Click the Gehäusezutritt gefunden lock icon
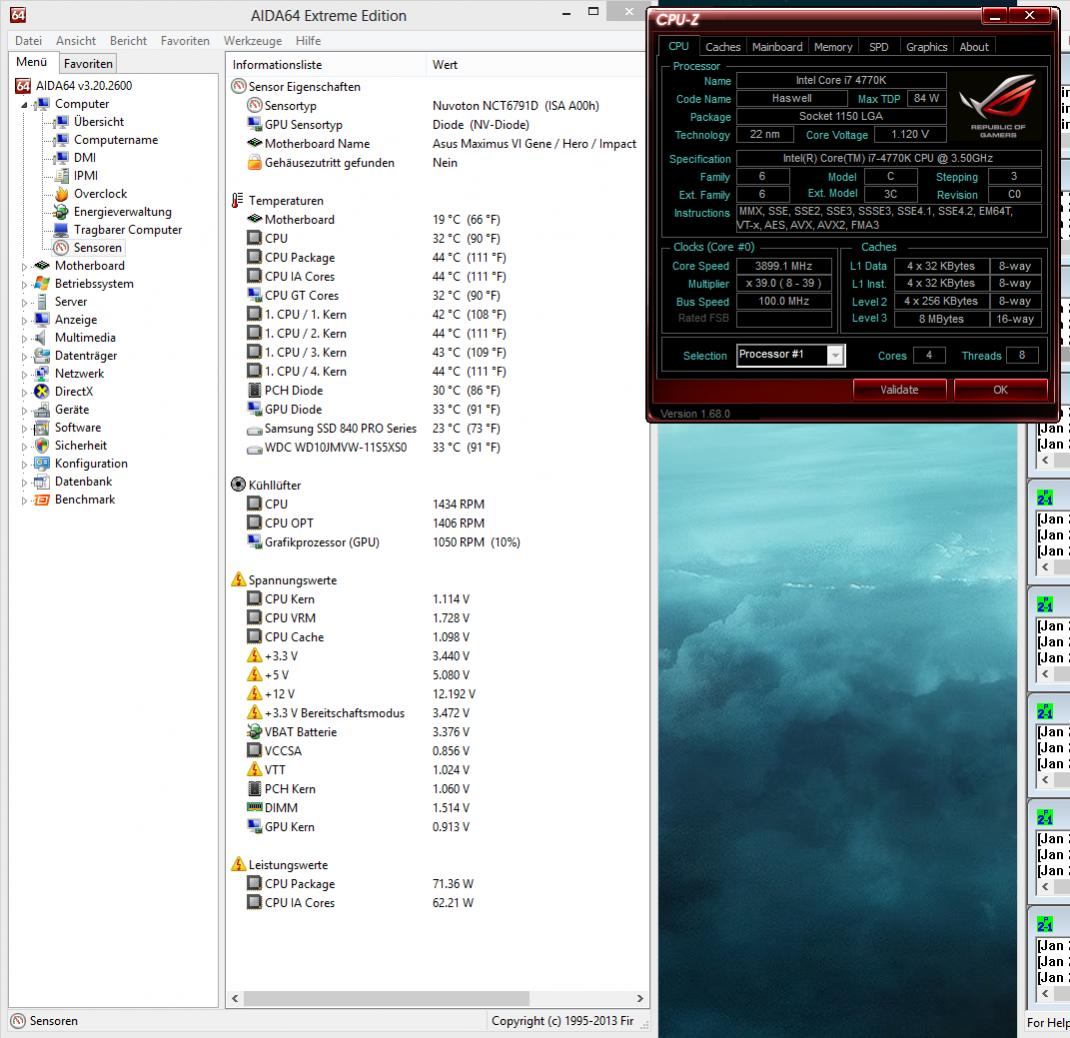The image size is (1070, 1038). (255, 162)
